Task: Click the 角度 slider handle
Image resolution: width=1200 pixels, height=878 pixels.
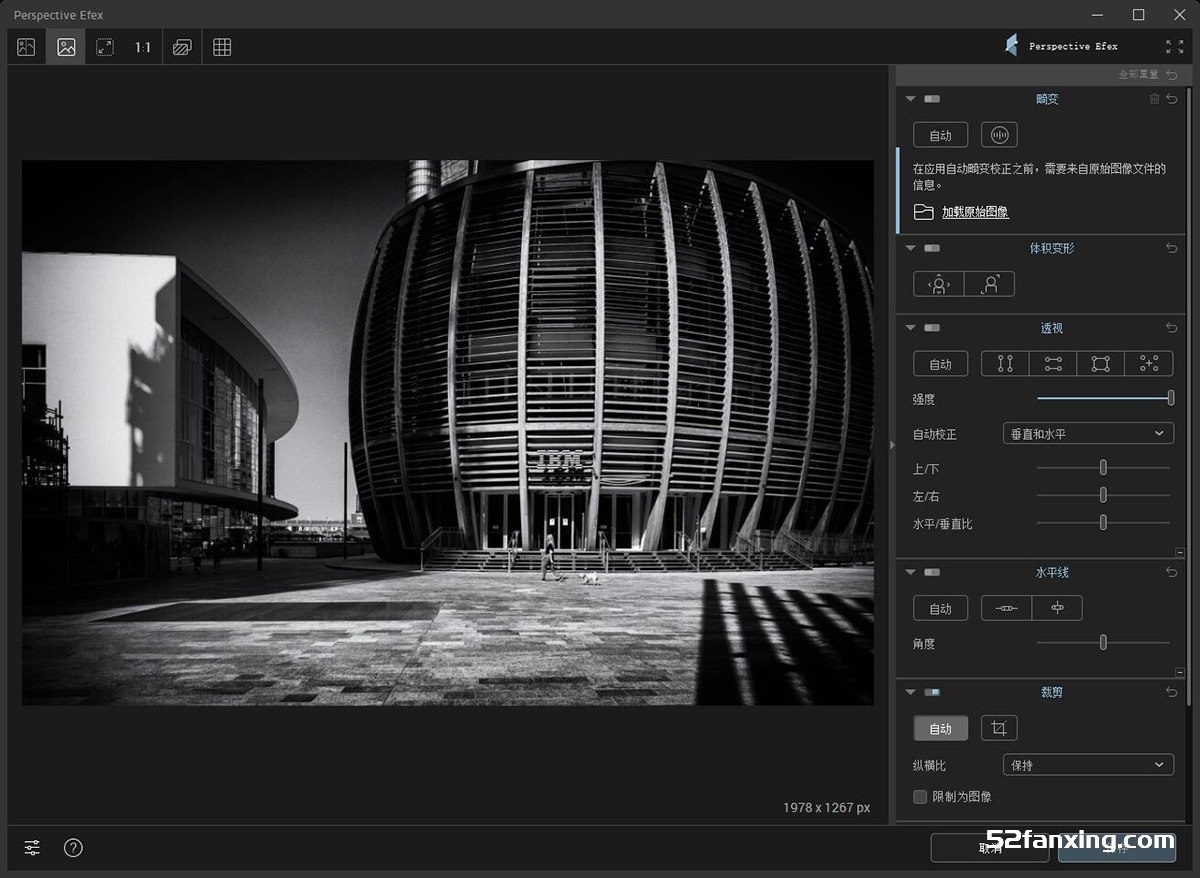Action: (1104, 643)
